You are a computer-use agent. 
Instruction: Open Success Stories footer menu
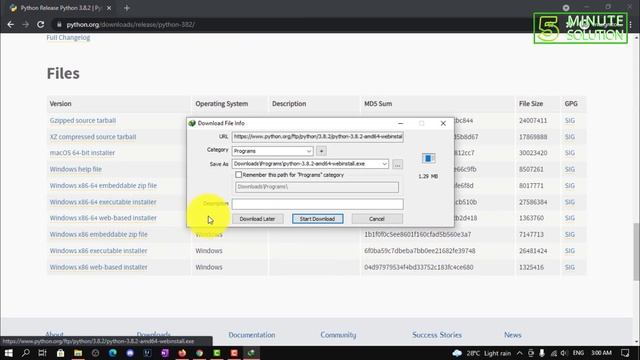click(x=437, y=335)
